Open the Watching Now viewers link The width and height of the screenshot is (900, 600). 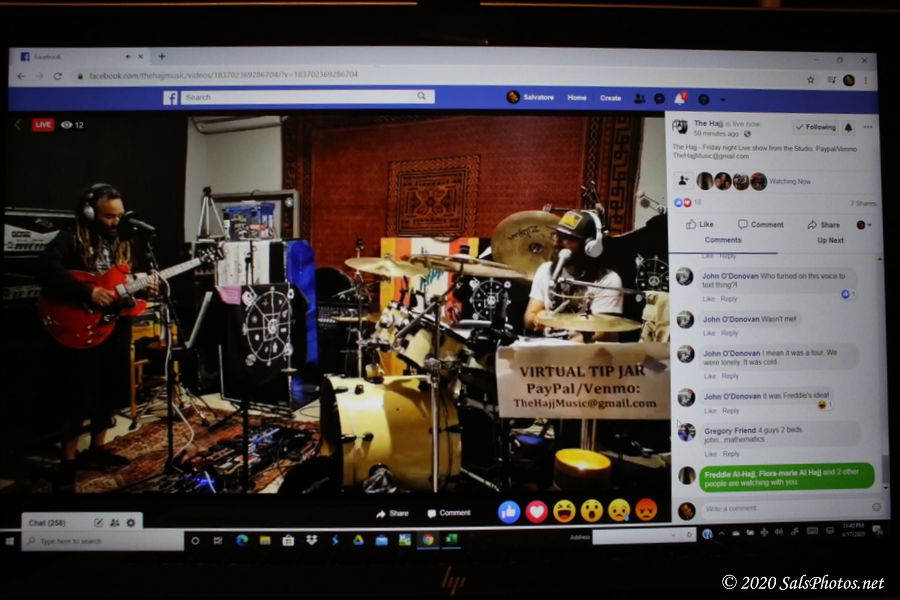pyautogui.click(x=790, y=181)
